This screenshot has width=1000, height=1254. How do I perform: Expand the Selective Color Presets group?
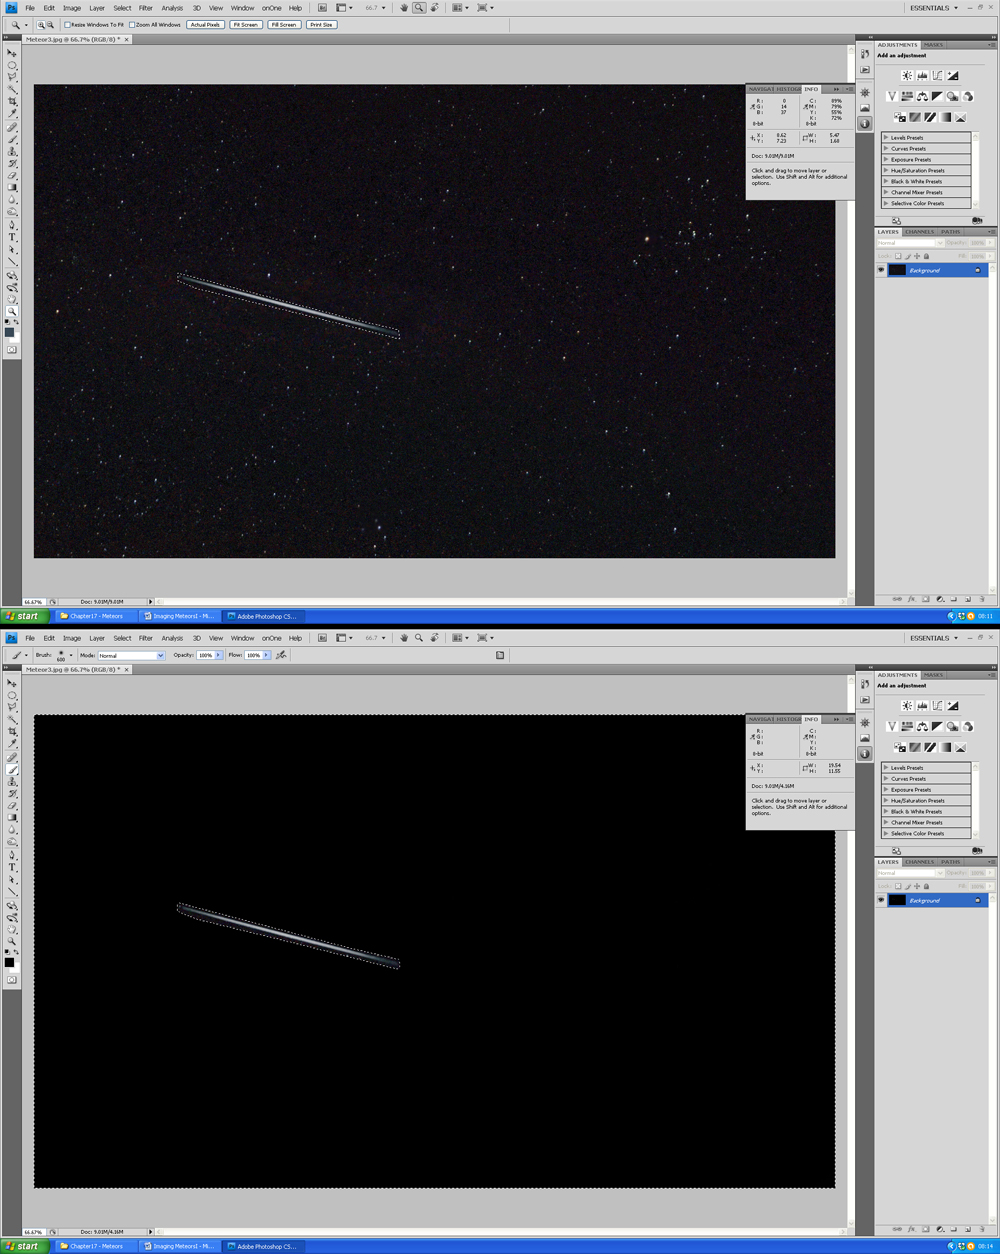tap(886, 203)
